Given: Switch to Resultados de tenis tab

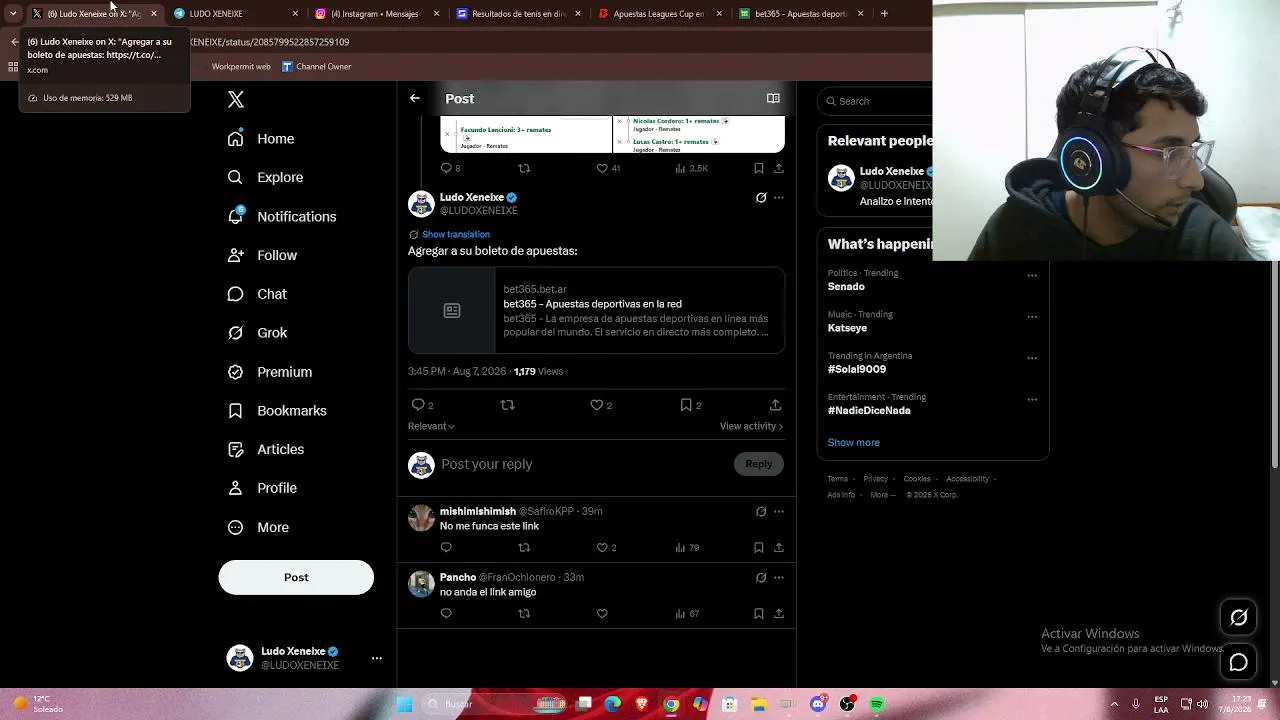Looking at the screenshot, I should (x=520, y=14).
